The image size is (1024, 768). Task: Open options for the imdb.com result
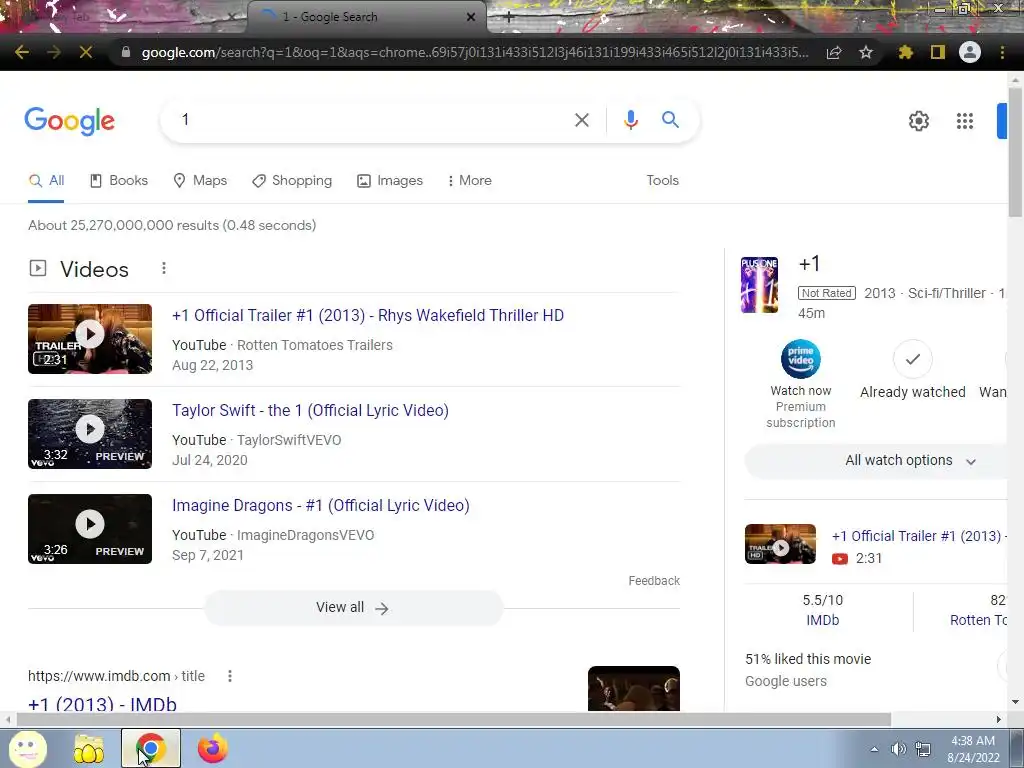point(230,676)
